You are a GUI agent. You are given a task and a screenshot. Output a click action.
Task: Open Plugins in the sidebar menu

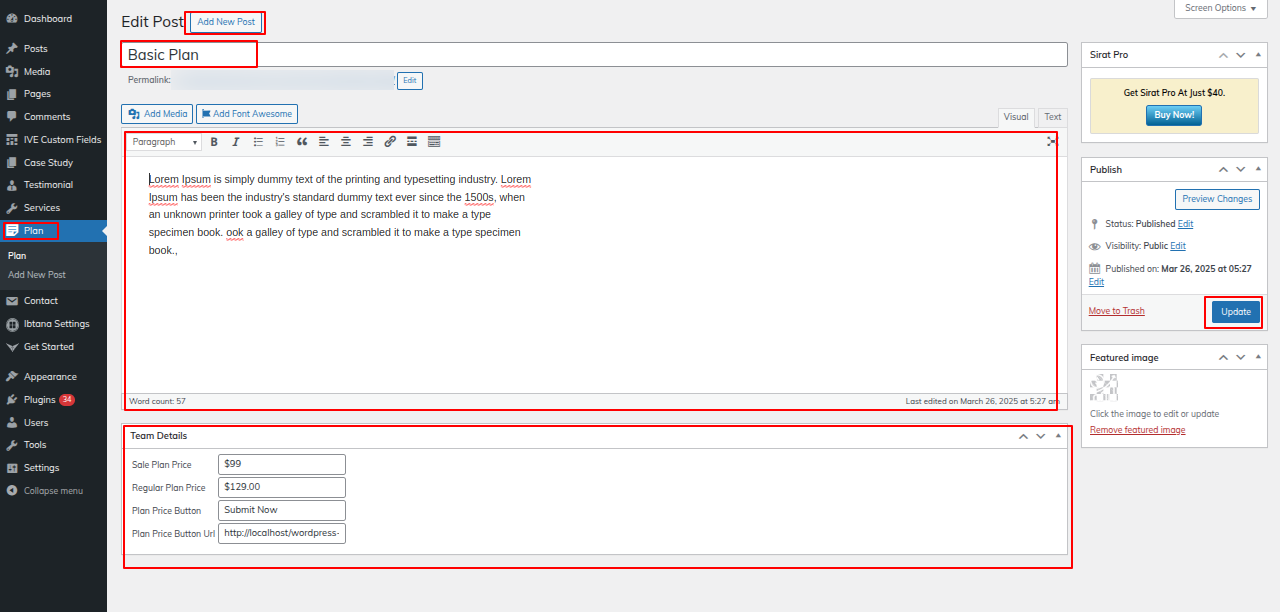[40, 400]
